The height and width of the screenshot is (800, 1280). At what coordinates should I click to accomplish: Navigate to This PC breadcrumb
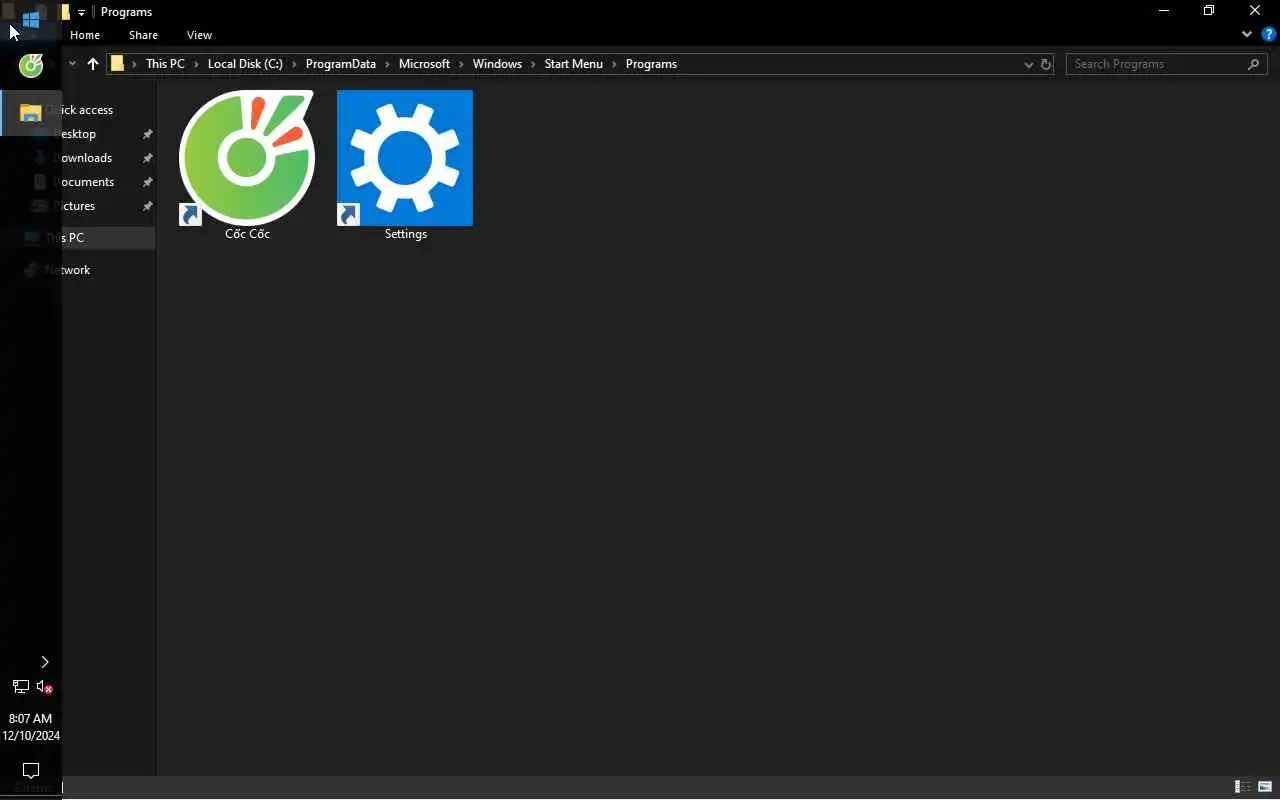coord(165,64)
